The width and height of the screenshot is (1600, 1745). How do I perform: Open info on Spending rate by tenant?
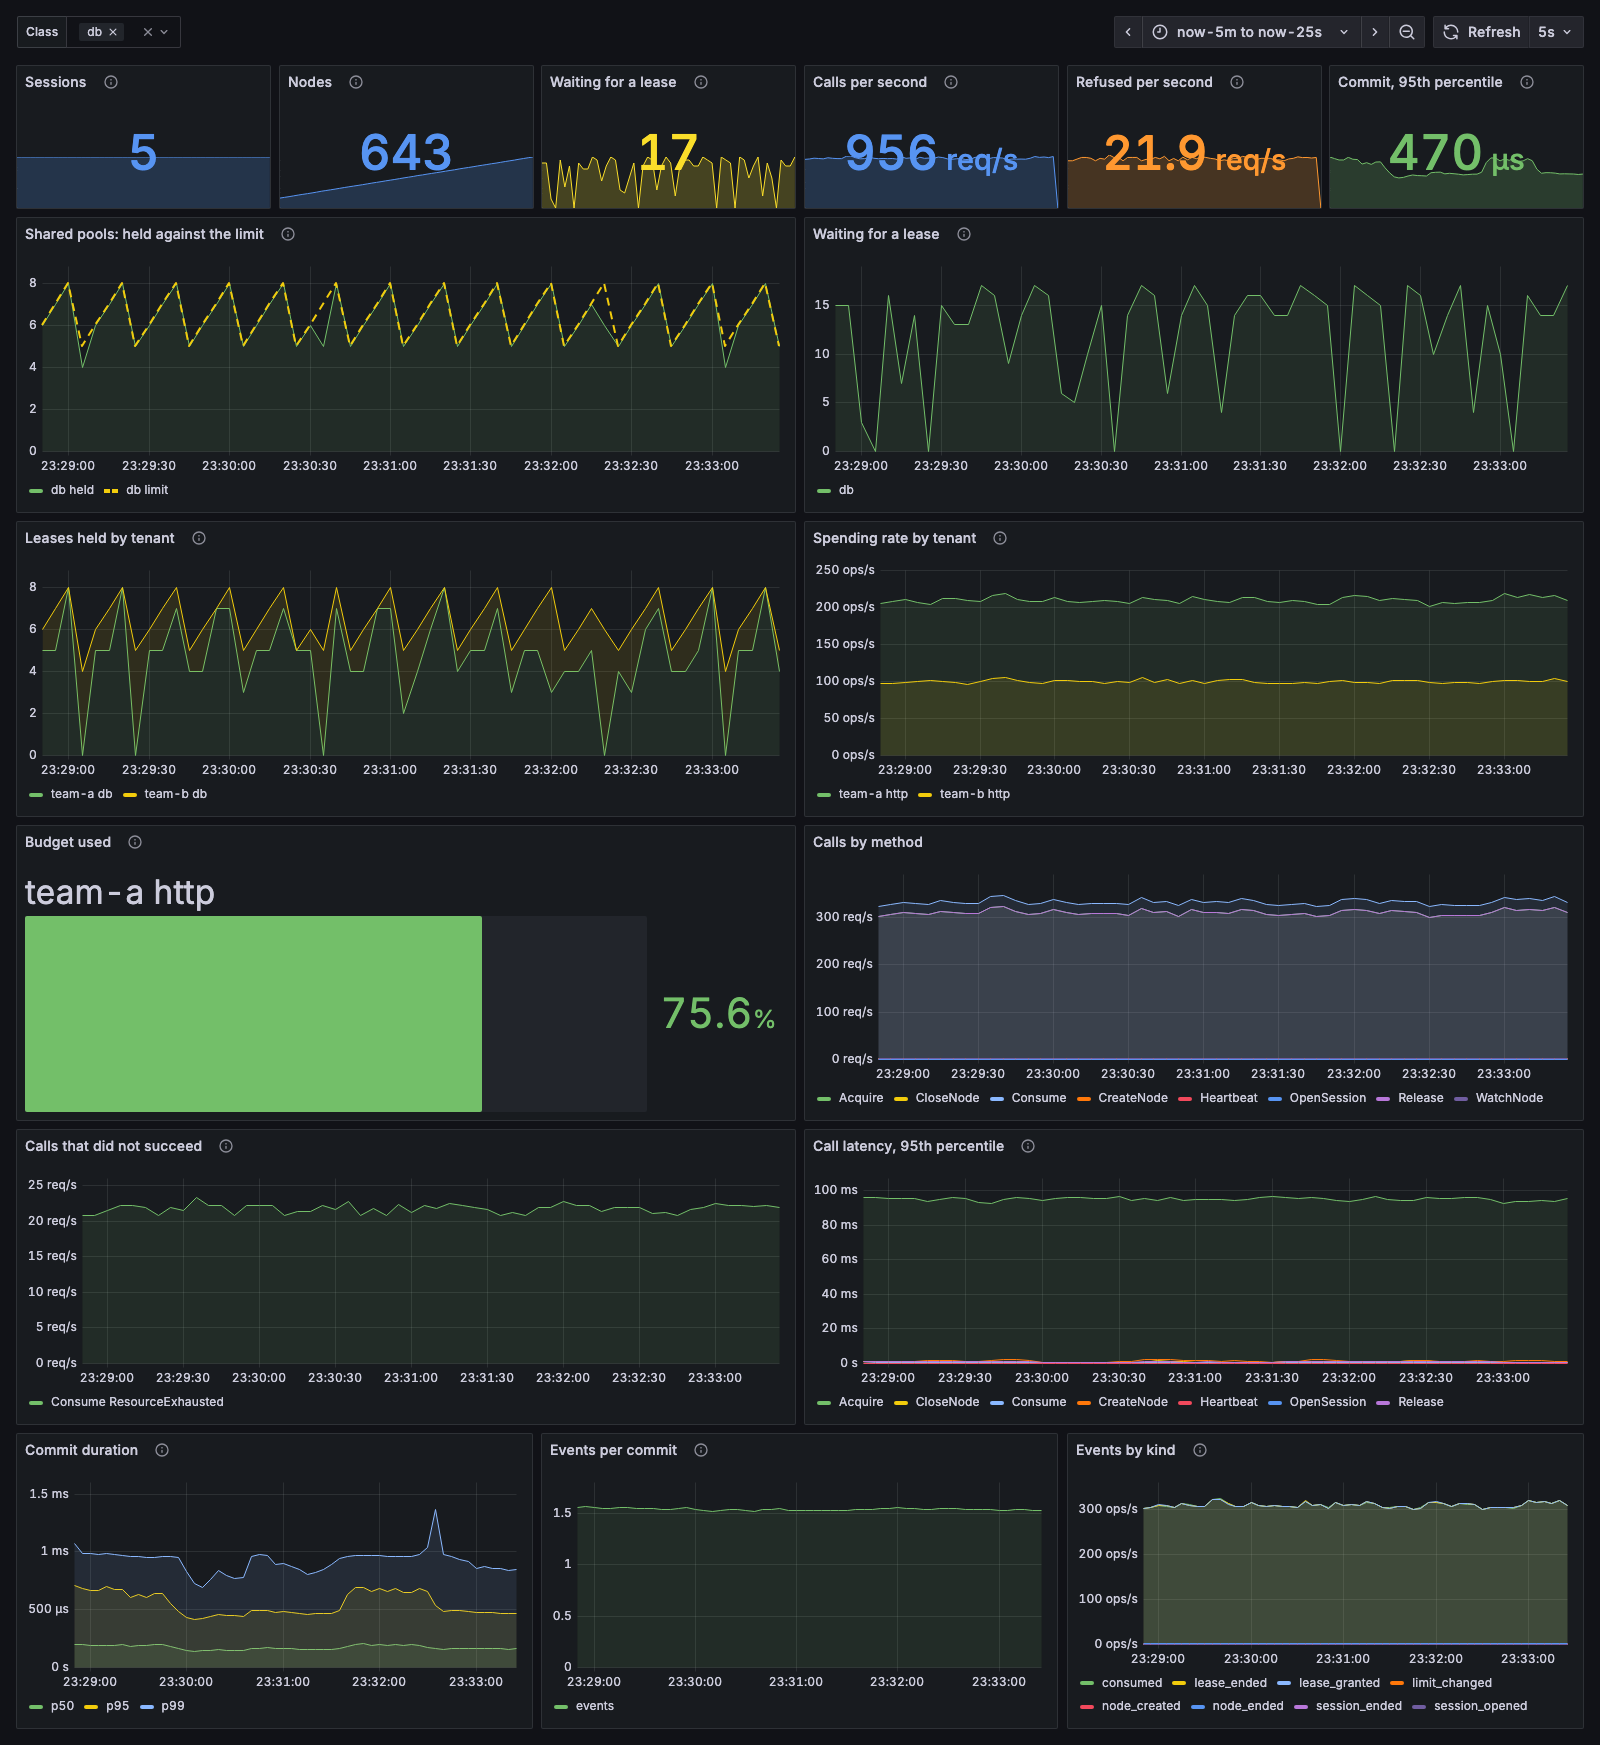pyautogui.click(x=1000, y=538)
